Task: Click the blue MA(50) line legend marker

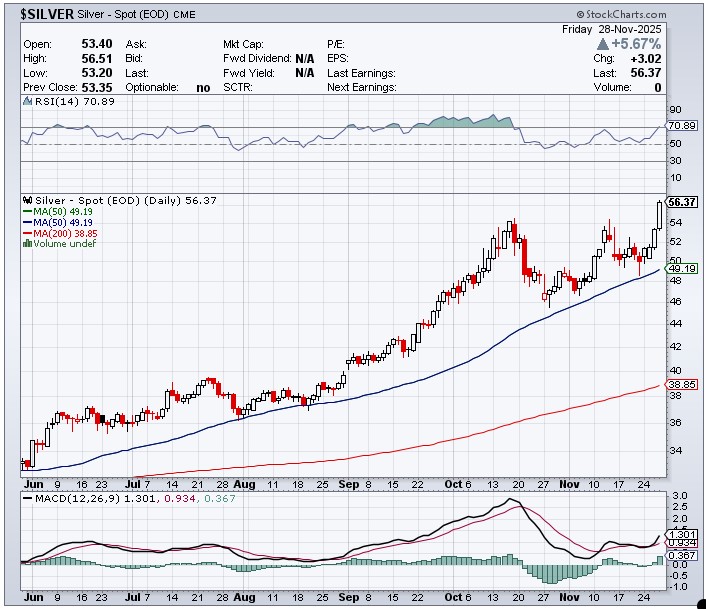Action: click(x=26, y=222)
